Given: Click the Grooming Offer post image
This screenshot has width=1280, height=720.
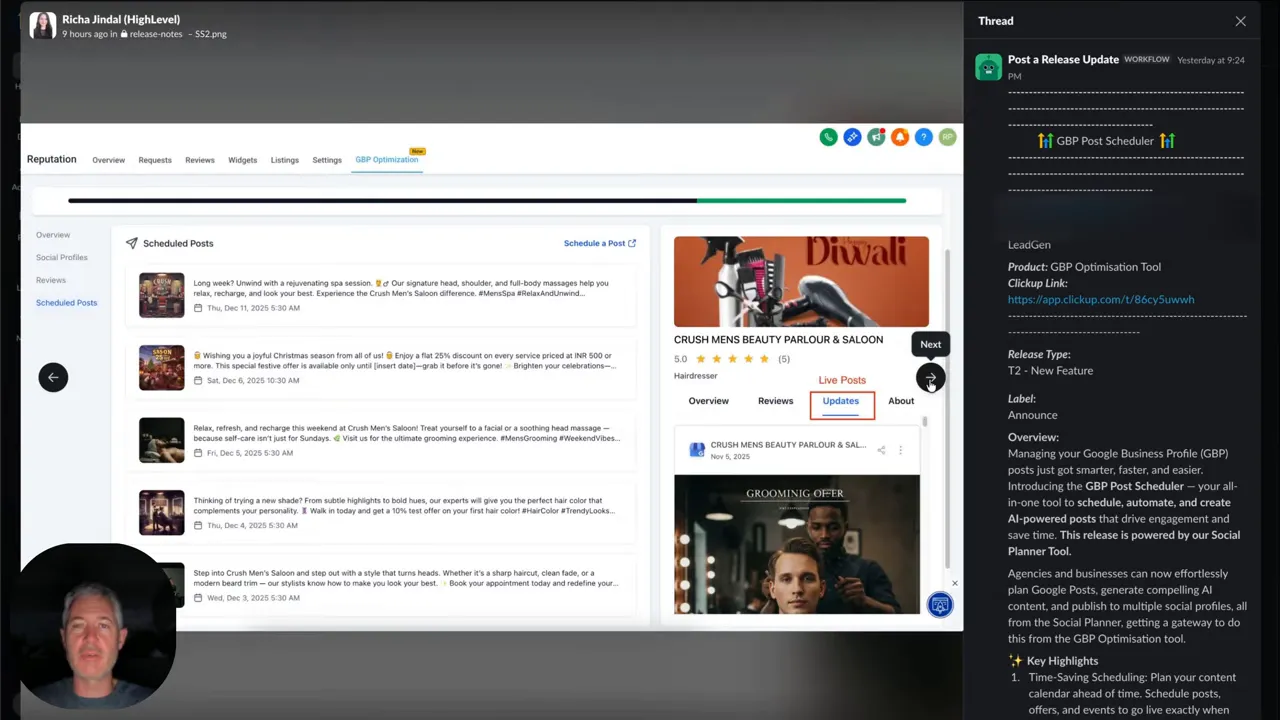Looking at the screenshot, I should tap(797, 544).
